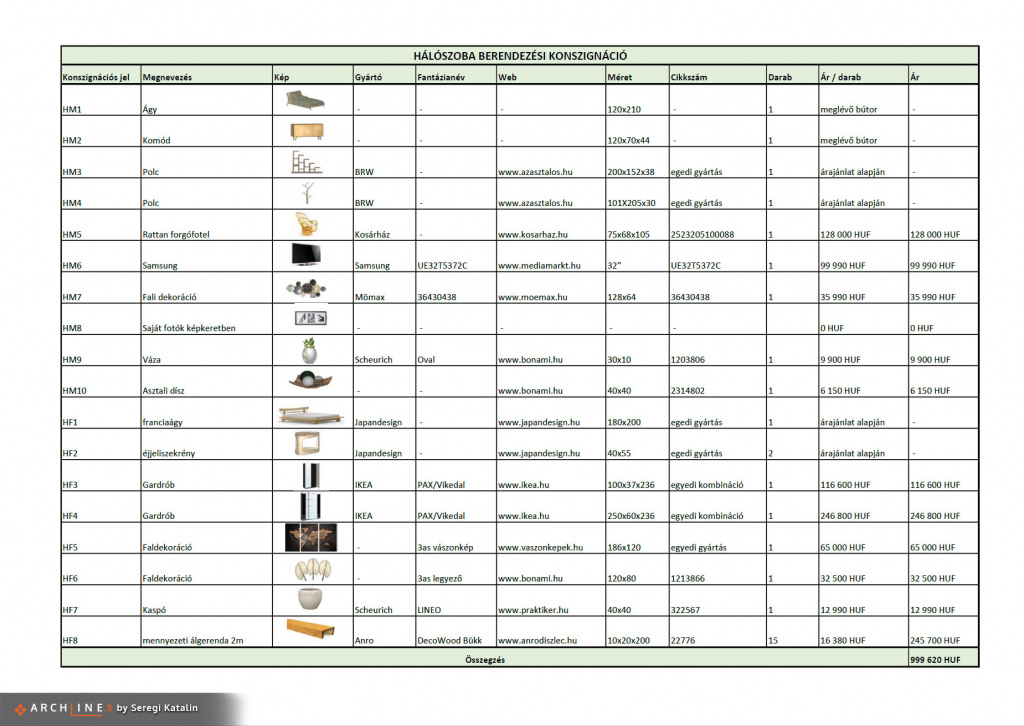
Task: Visit www.ikea.hu link in row HF4
Action: click(523, 516)
